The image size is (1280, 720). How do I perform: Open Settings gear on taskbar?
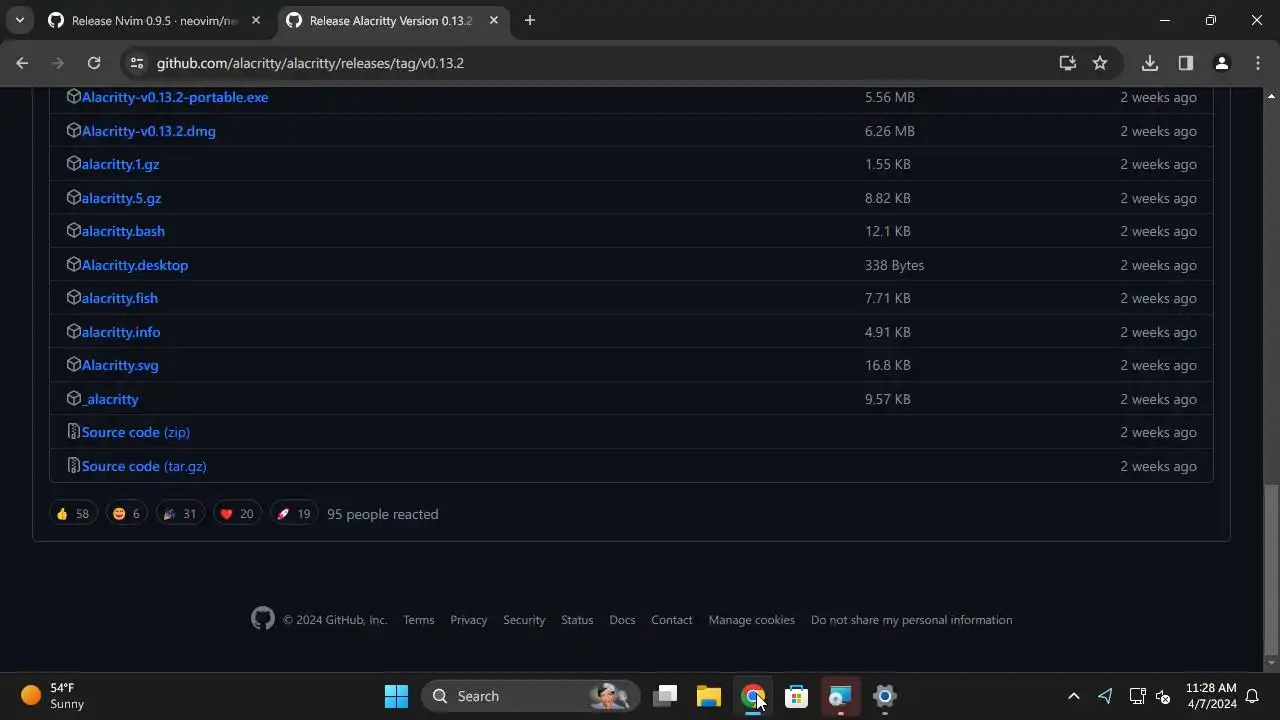coord(885,696)
